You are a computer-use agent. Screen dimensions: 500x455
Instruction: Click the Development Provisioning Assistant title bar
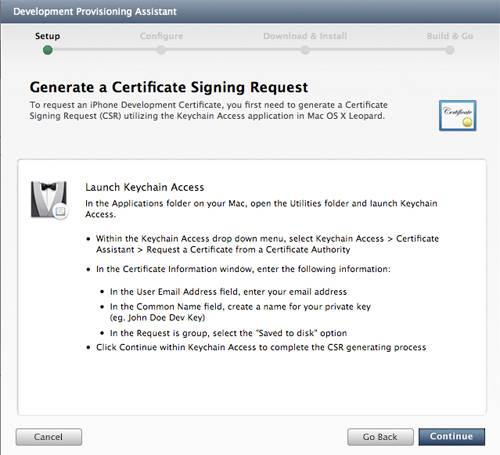coord(250,11)
